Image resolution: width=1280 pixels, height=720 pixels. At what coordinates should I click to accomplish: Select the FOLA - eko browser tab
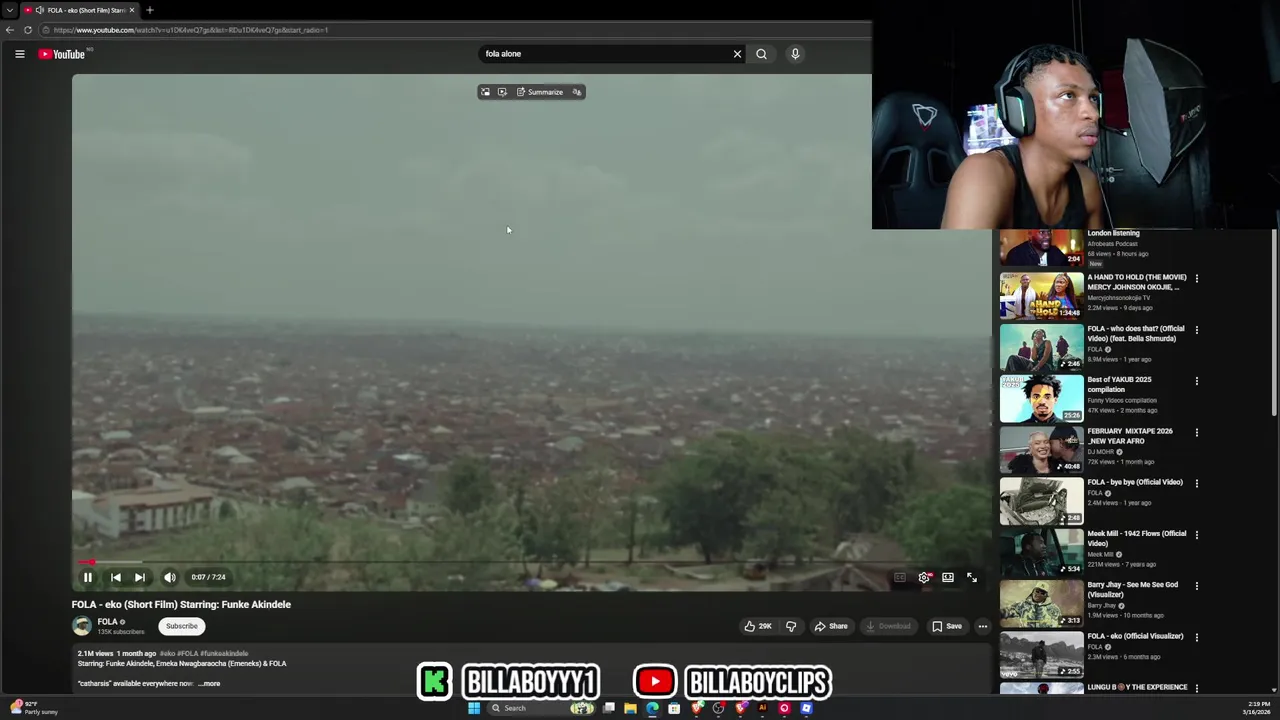coord(82,10)
